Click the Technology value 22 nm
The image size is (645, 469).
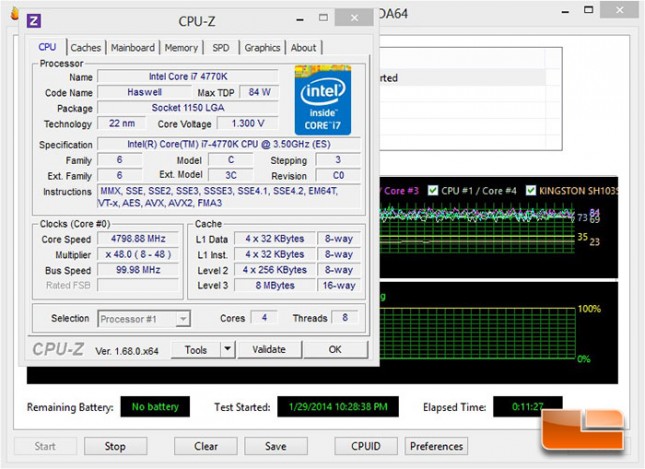pos(122,123)
